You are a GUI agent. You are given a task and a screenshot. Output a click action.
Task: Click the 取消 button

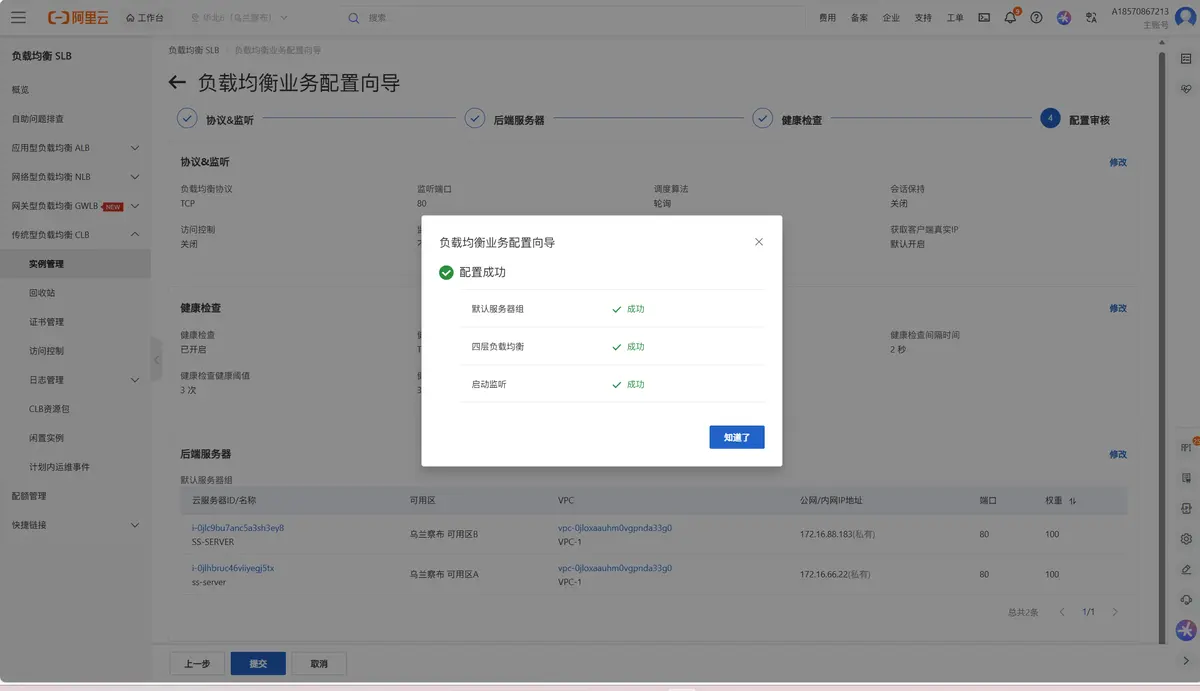[319, 664]
